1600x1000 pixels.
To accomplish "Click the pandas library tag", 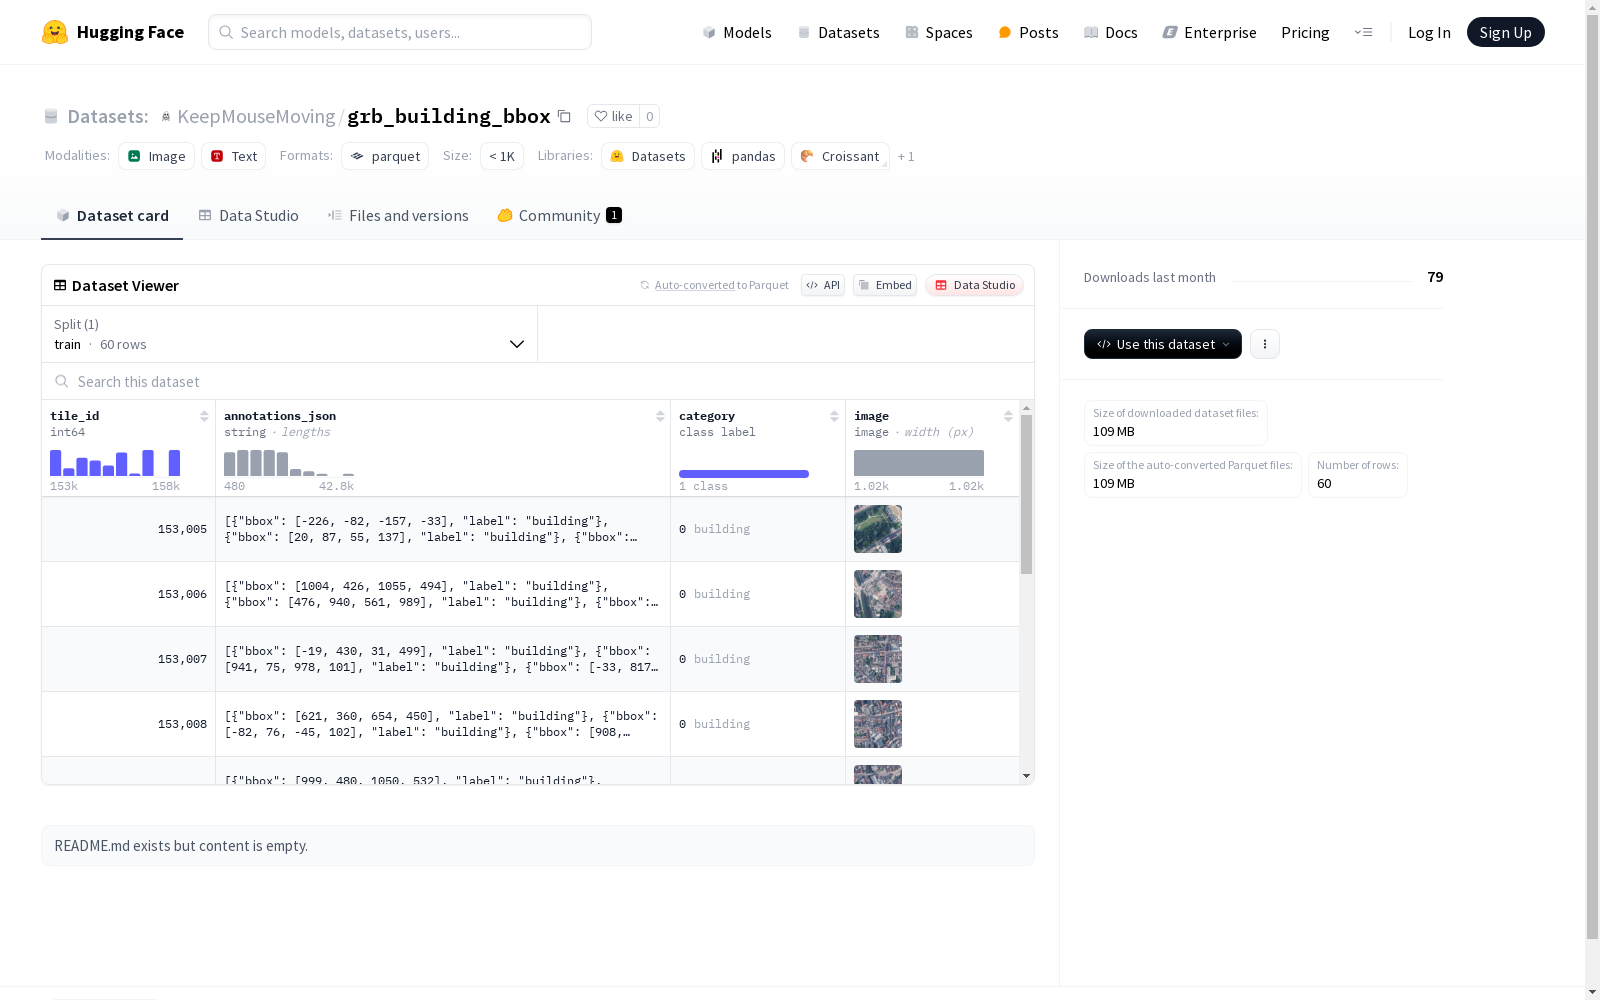I will 743,156.
